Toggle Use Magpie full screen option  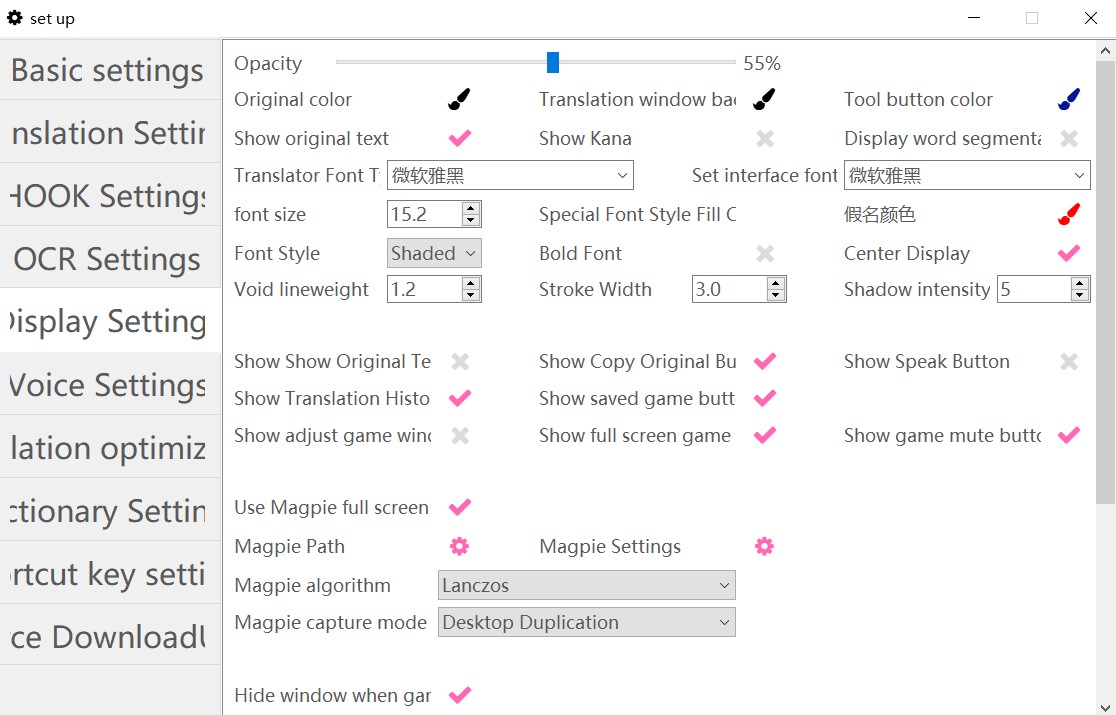459,508
